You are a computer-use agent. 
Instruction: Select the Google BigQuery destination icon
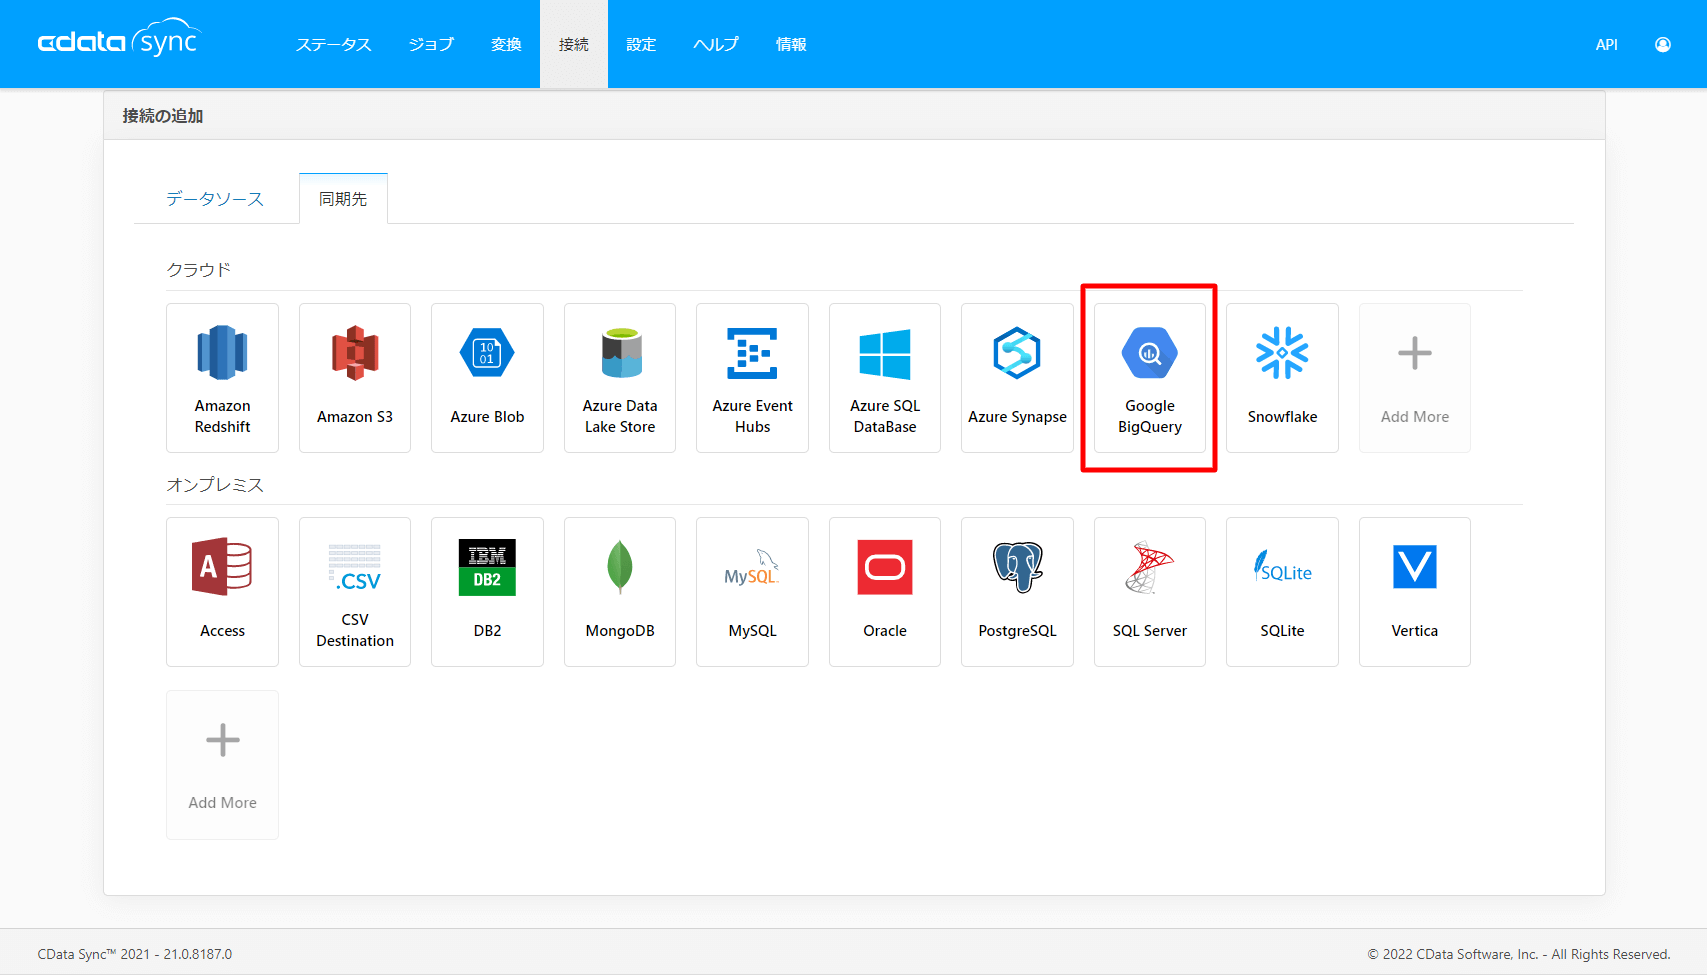tap(1149, 354)
